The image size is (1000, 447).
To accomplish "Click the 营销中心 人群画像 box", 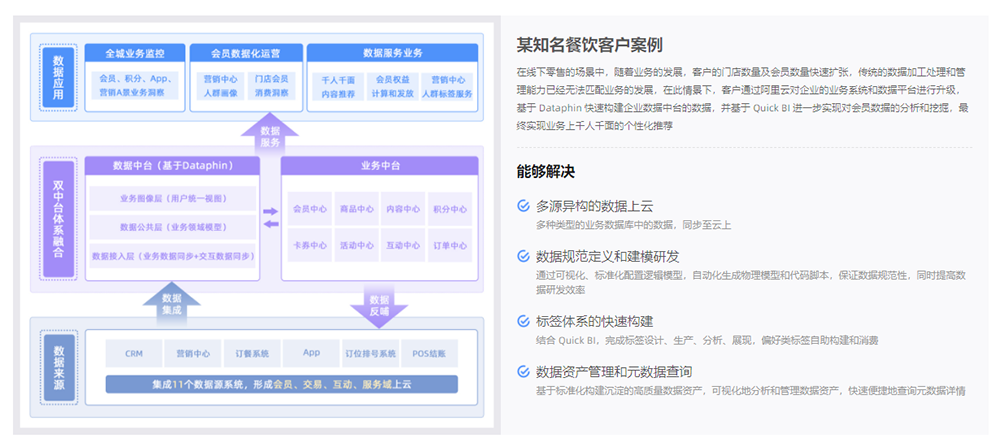I will coord(220,86).
